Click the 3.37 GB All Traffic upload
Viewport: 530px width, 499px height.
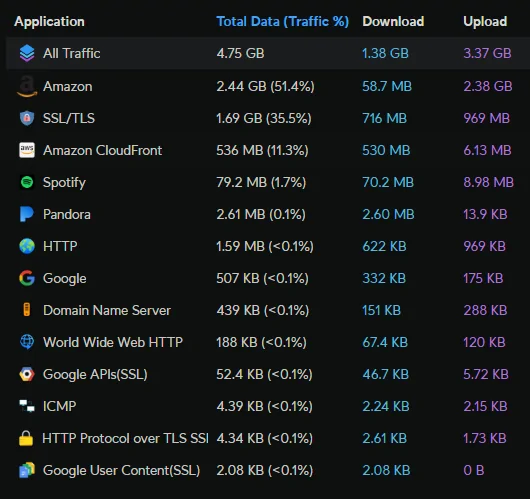tap(487, 53)
